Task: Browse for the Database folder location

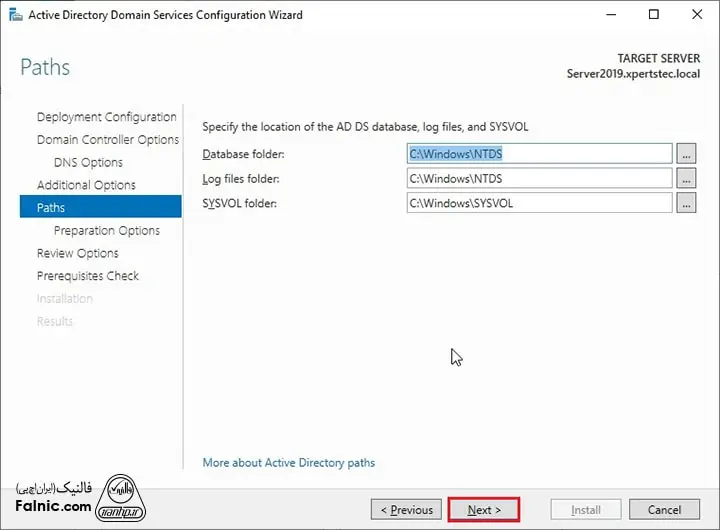Action: [686, 154]
